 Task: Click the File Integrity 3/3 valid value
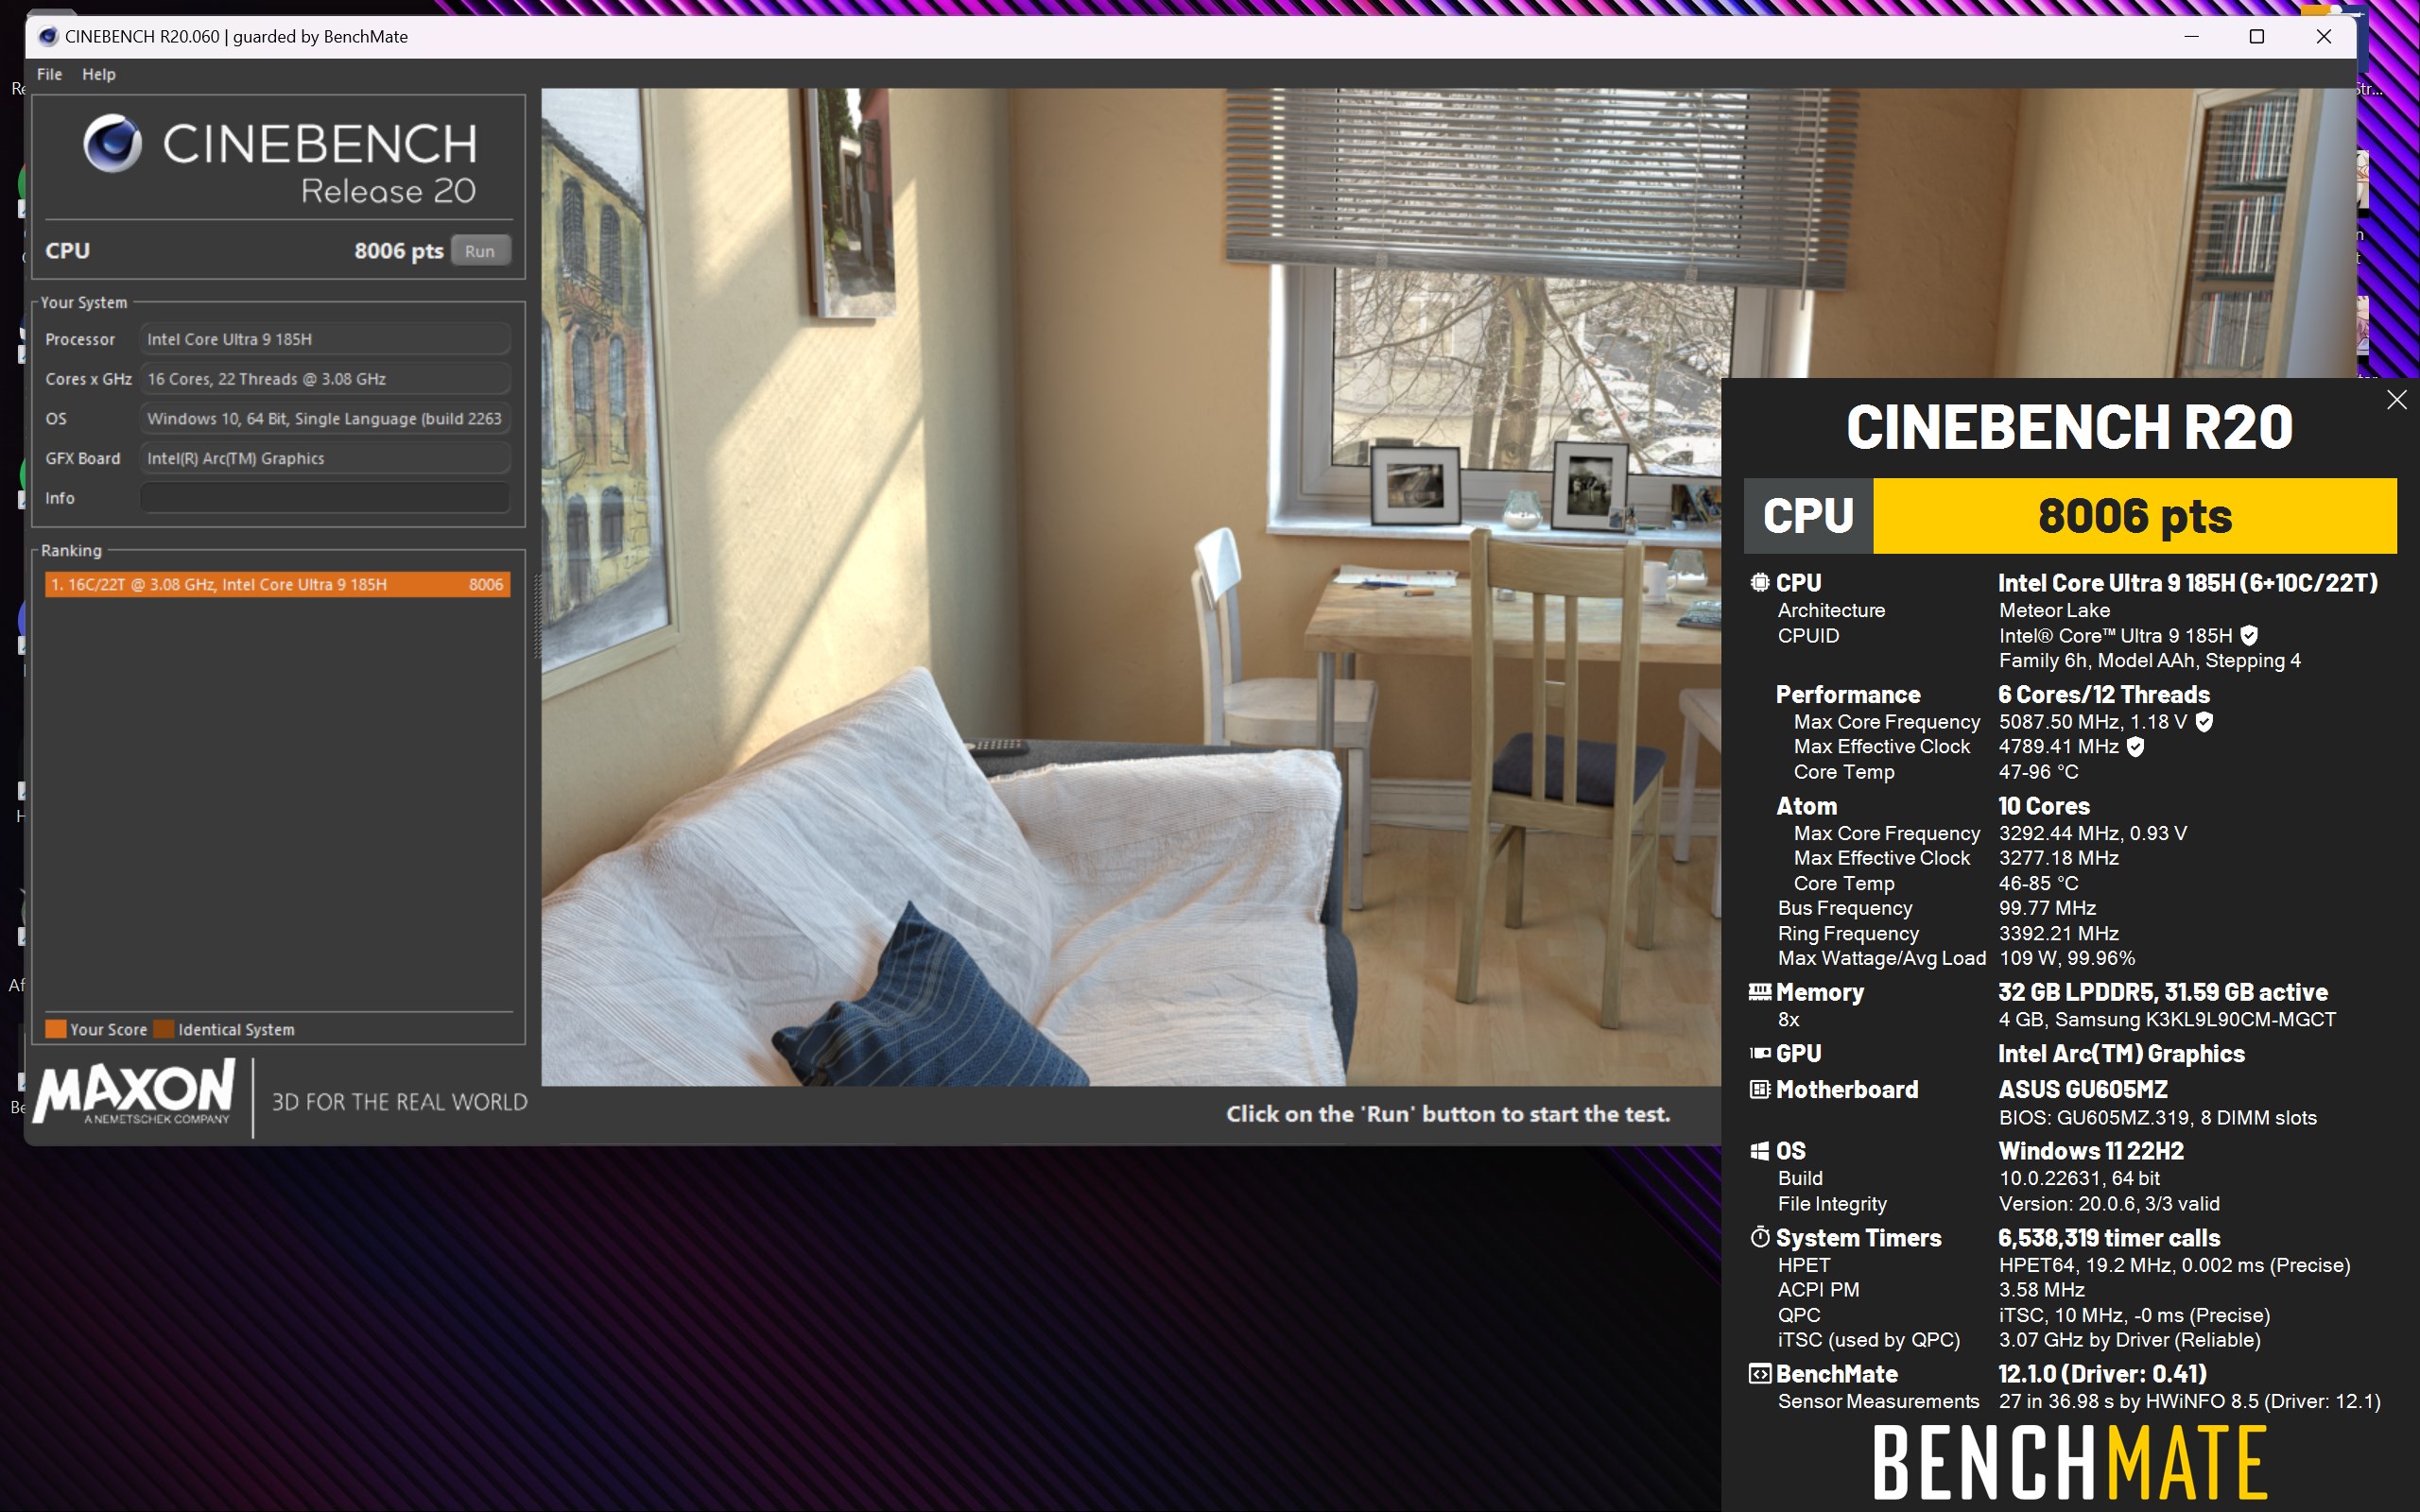(2108, 1204)
